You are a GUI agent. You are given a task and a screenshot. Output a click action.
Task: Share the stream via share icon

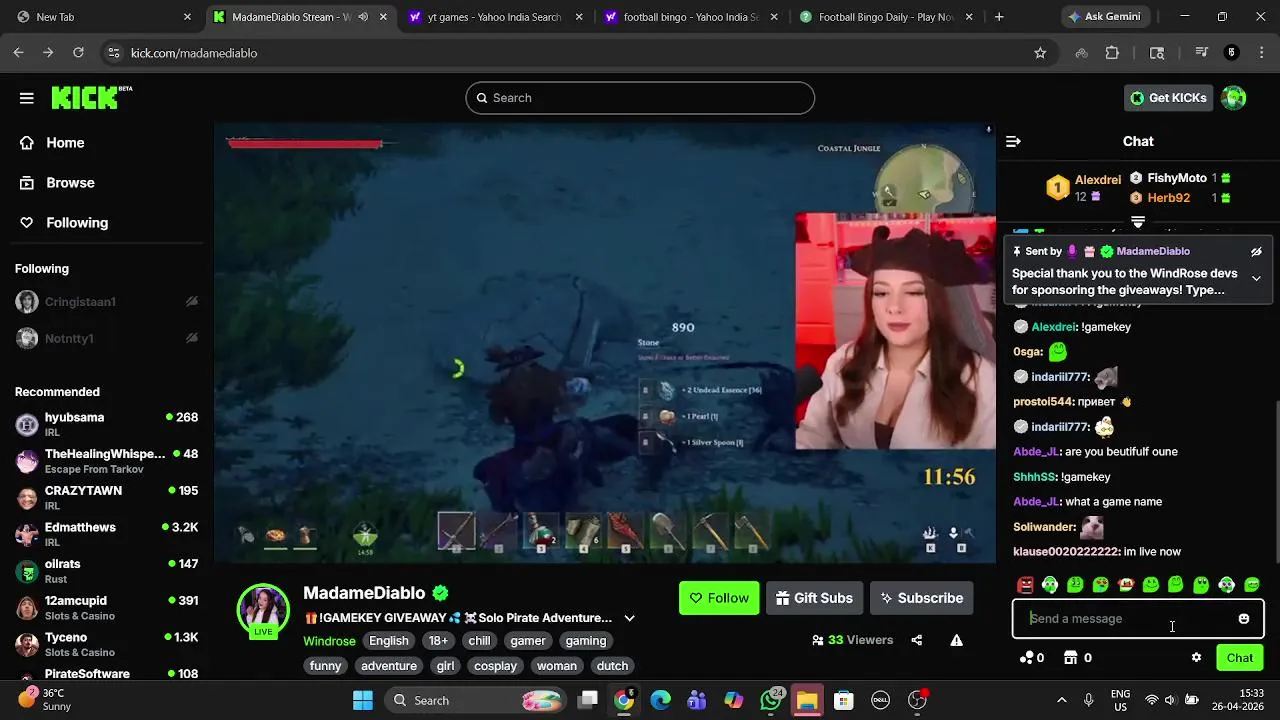coord(917,640)
